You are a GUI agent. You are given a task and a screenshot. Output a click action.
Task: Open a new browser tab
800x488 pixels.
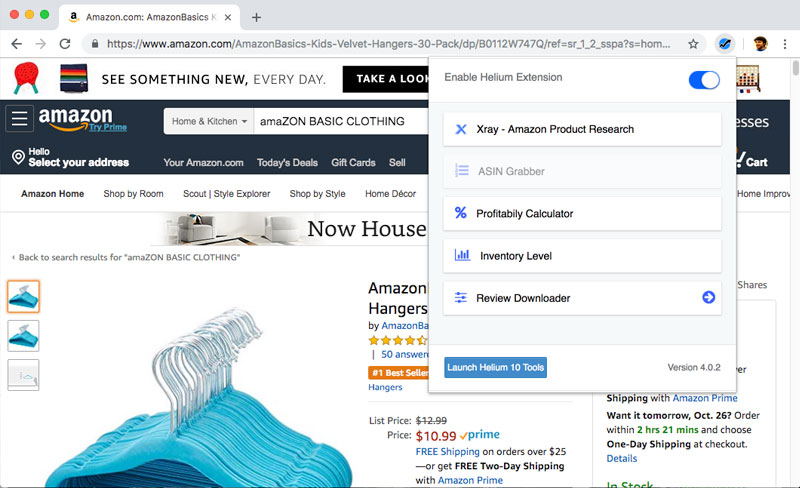click(257, 17)
